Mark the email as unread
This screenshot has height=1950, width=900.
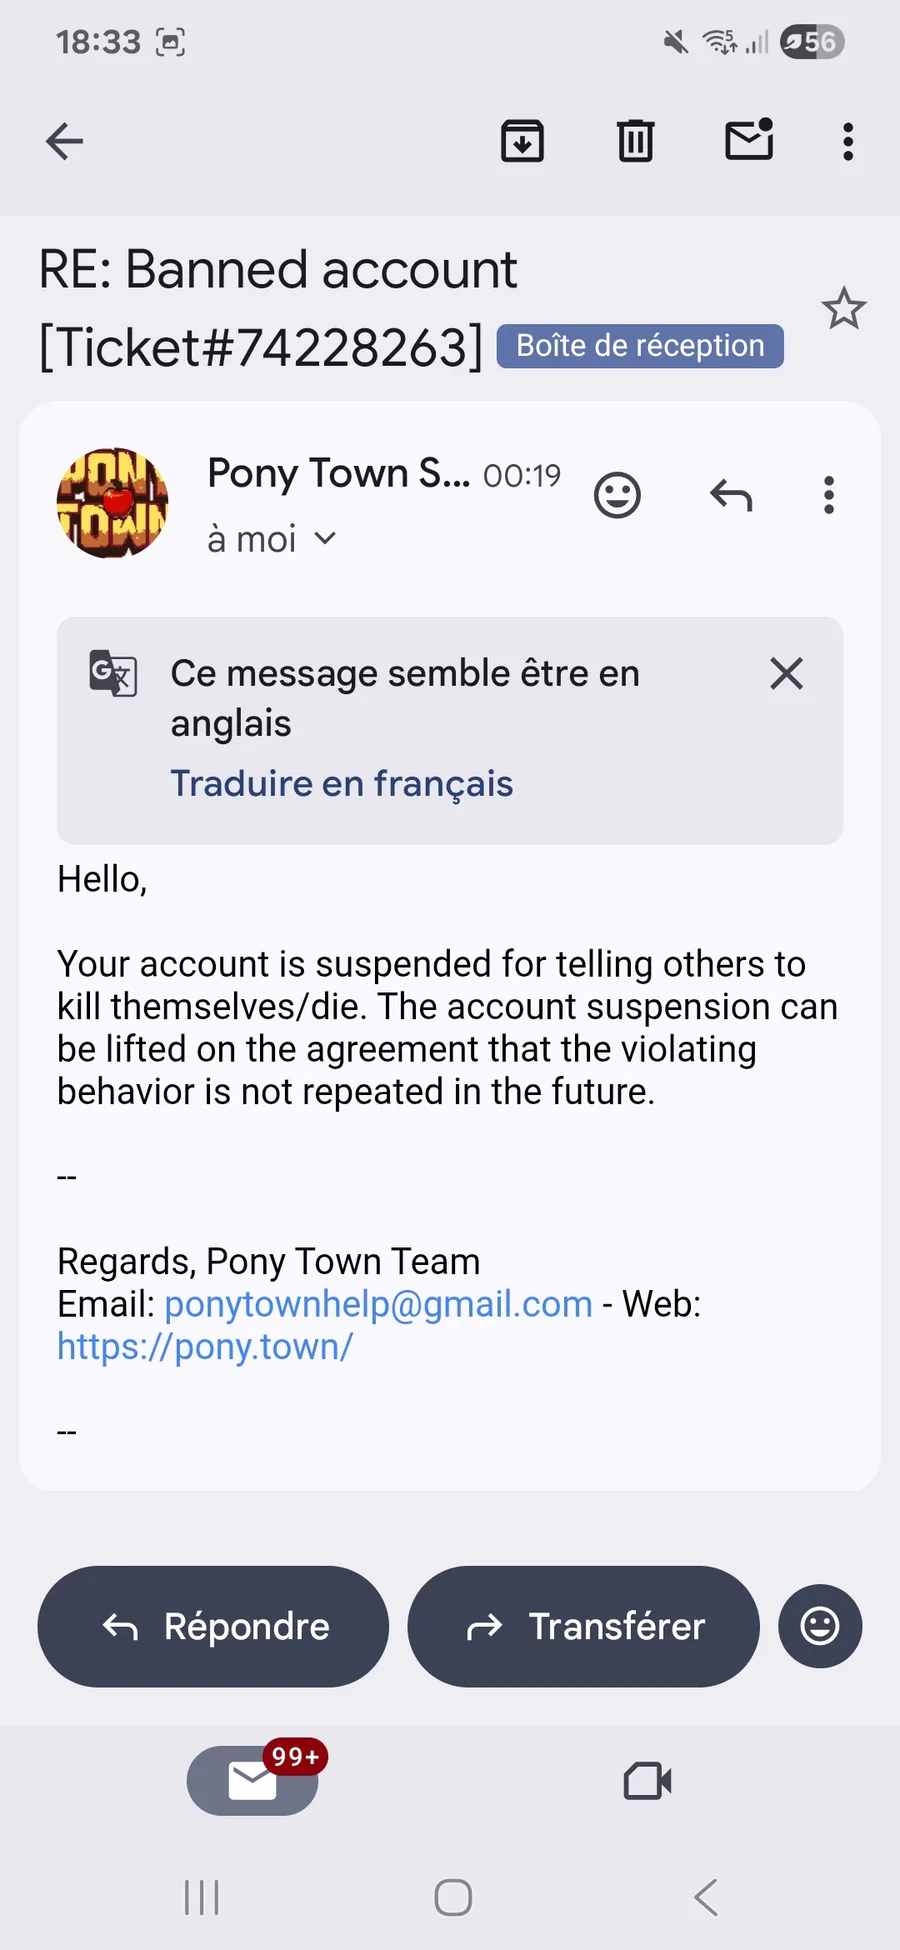coord(749,140)
